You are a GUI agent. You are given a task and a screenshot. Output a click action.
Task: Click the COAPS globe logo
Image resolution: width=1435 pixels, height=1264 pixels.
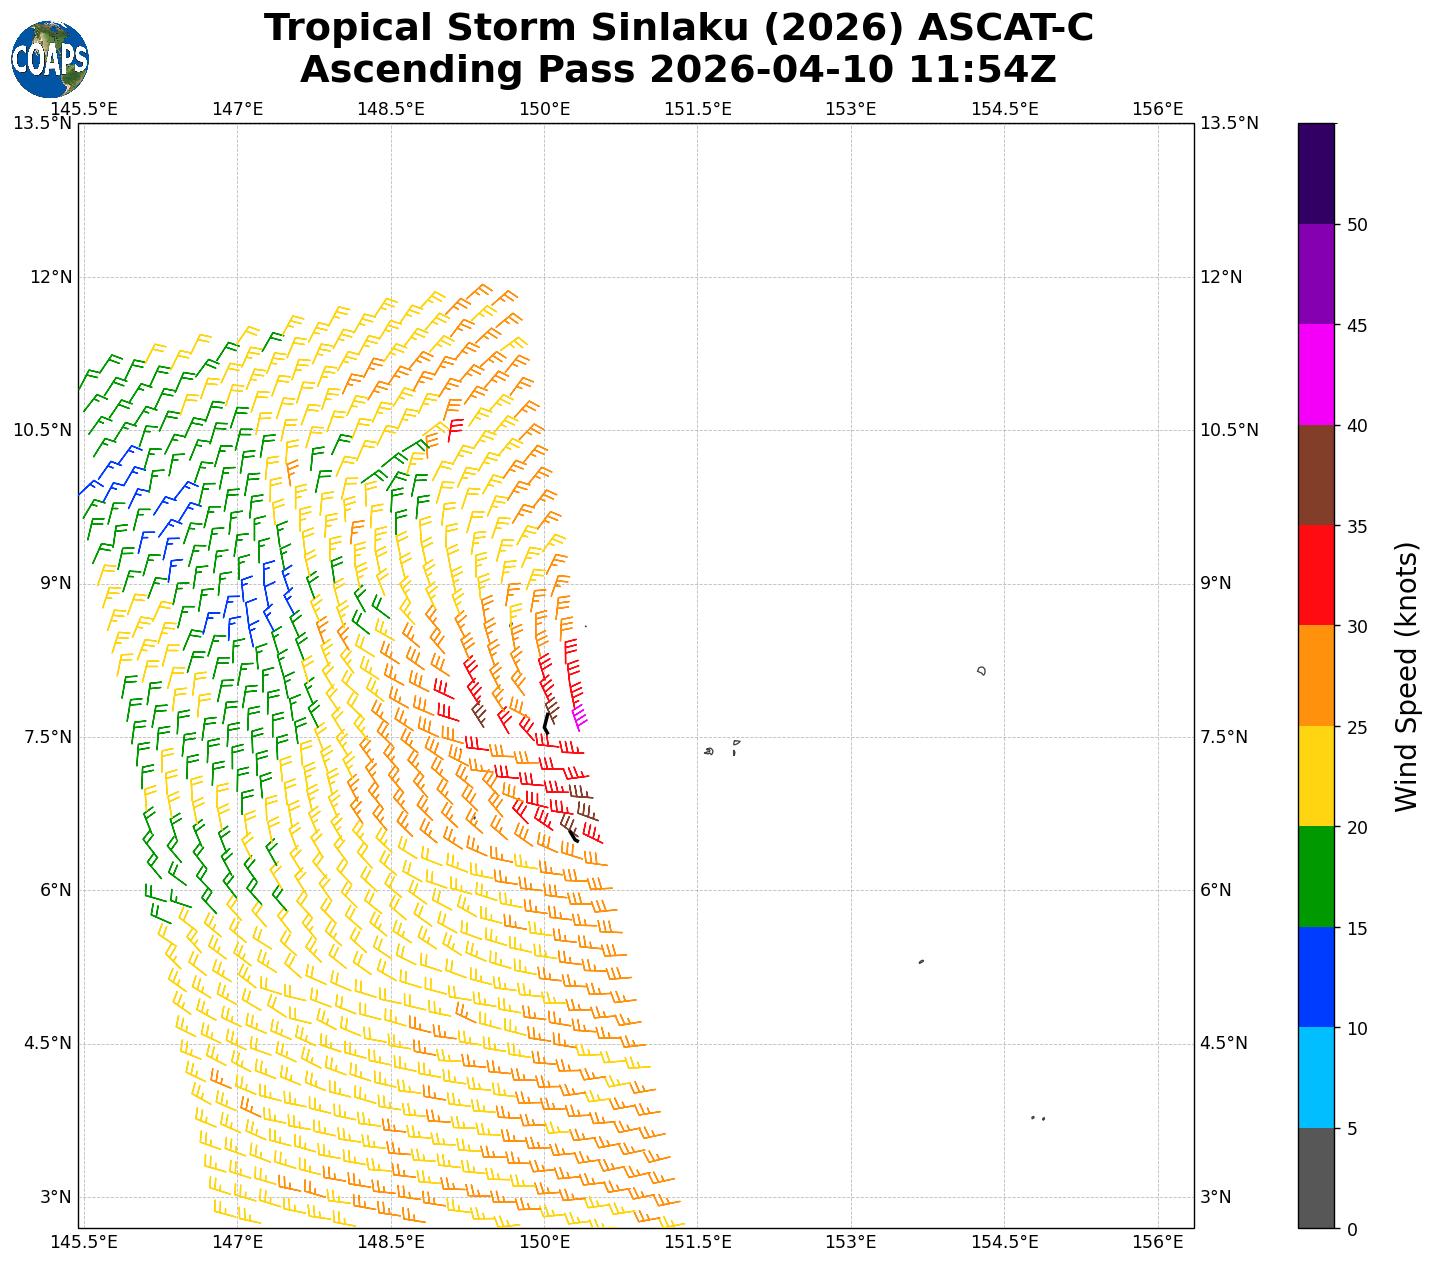click(x=50, y=60)
